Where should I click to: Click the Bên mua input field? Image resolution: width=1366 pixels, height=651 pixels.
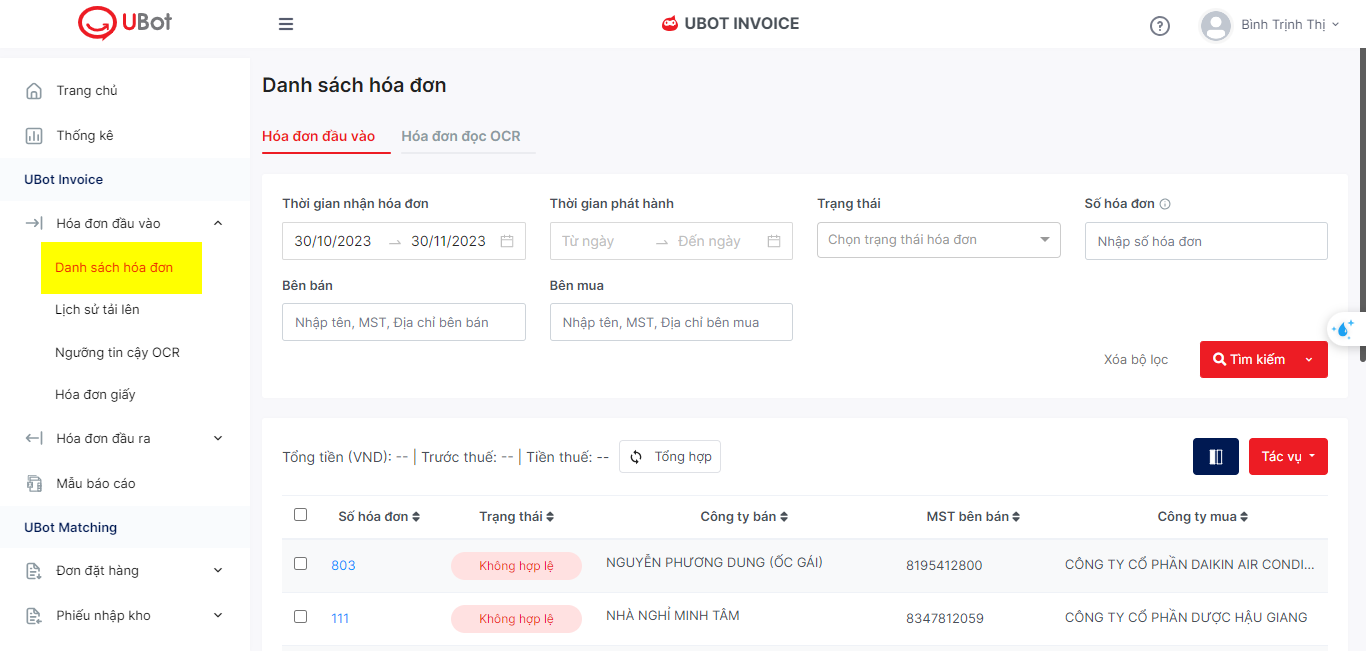coord(671,322)
